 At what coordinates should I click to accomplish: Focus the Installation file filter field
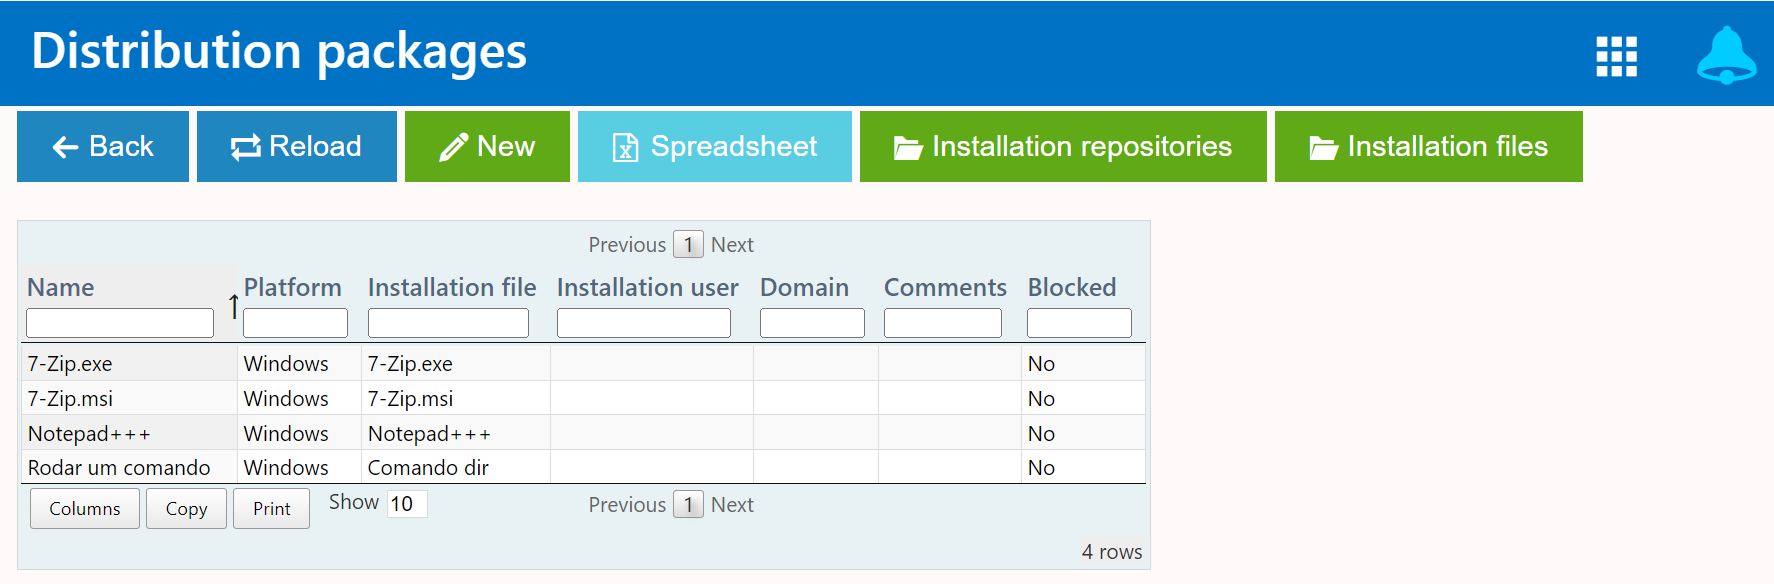pos(448,323)
